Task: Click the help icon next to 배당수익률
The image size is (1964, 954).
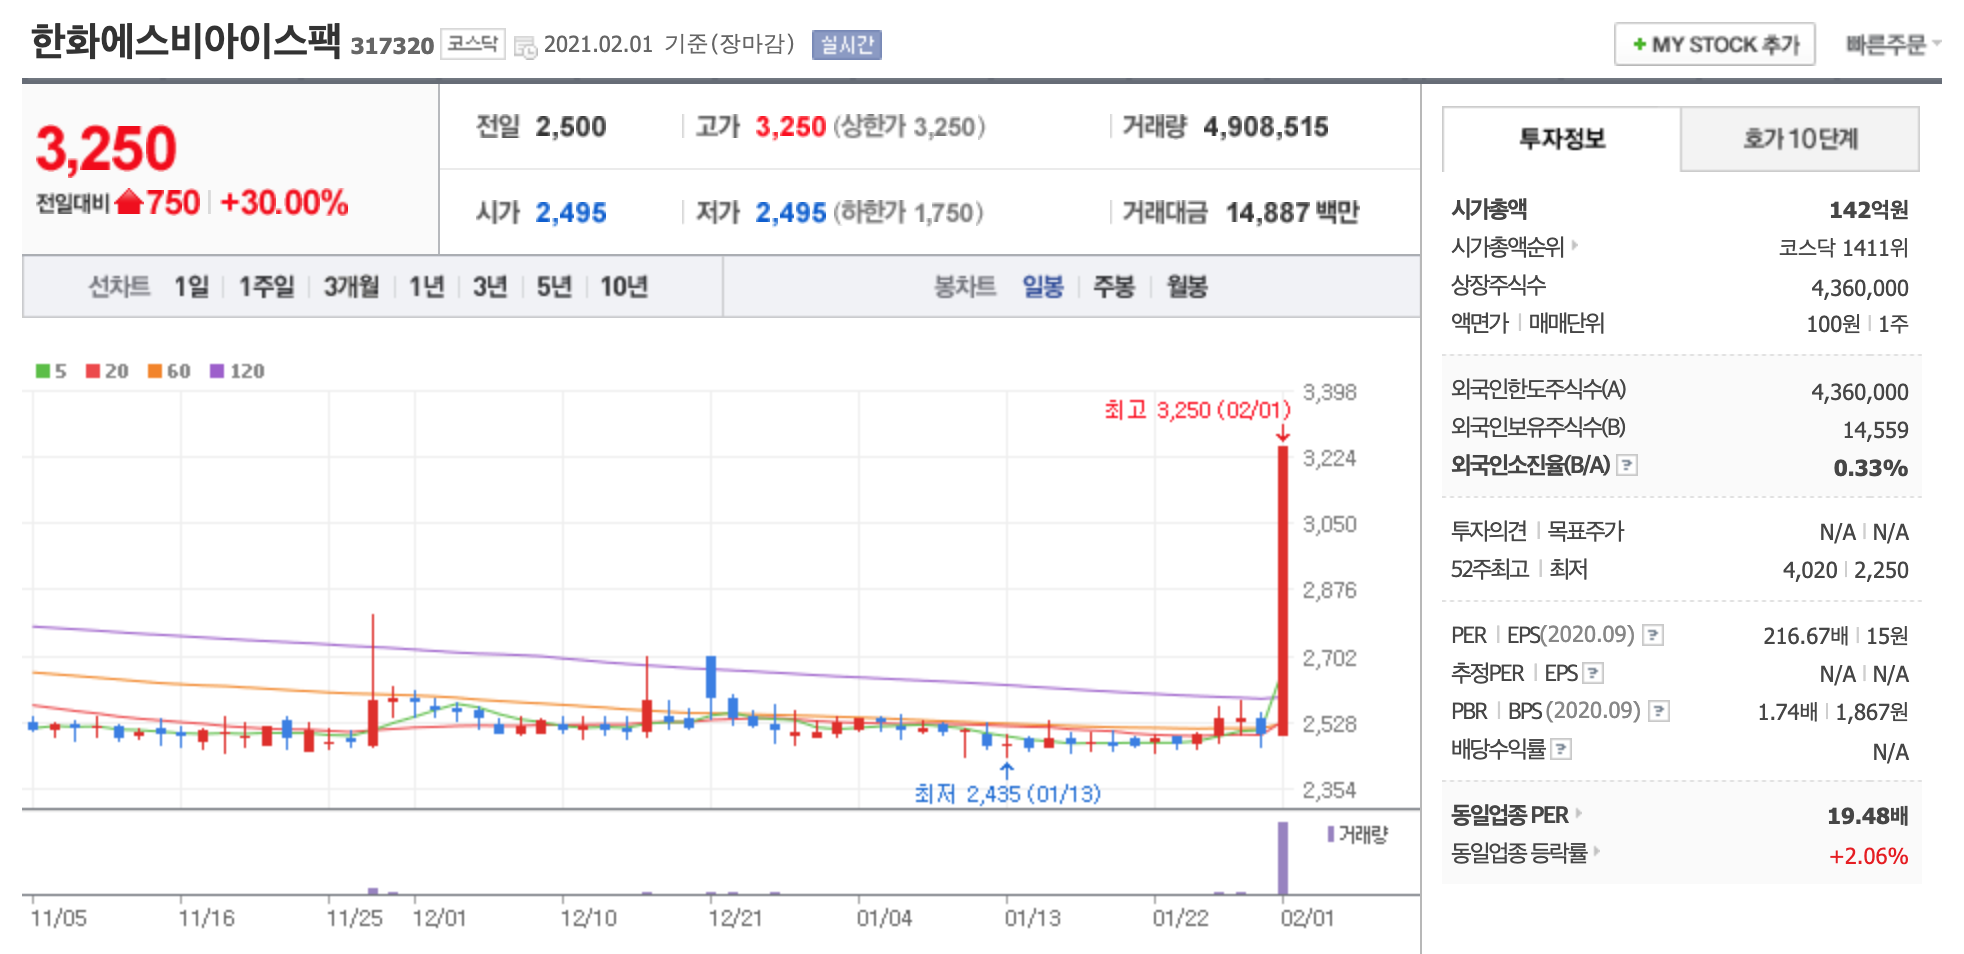Action: point(1561,749)
